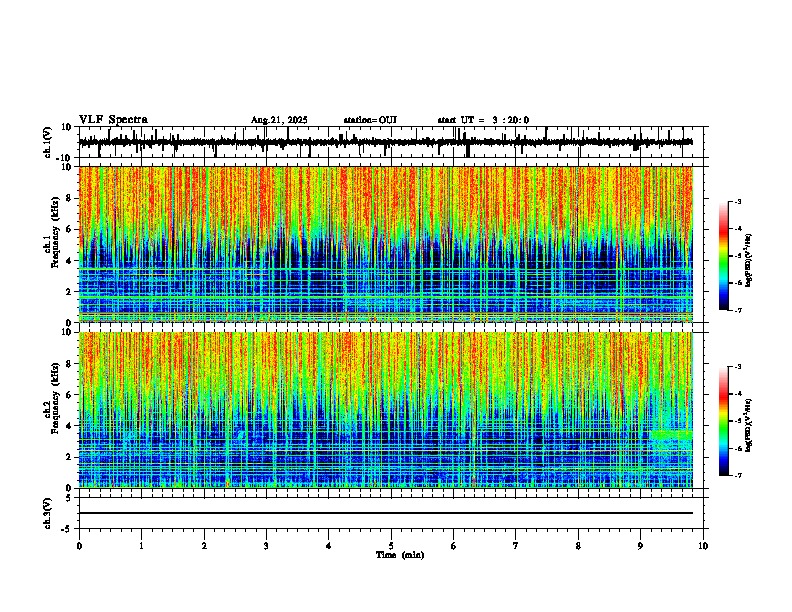This screenshot has height=612, width=792.
Task: Click time axis tick label '1'
Action: click(141, 546)
